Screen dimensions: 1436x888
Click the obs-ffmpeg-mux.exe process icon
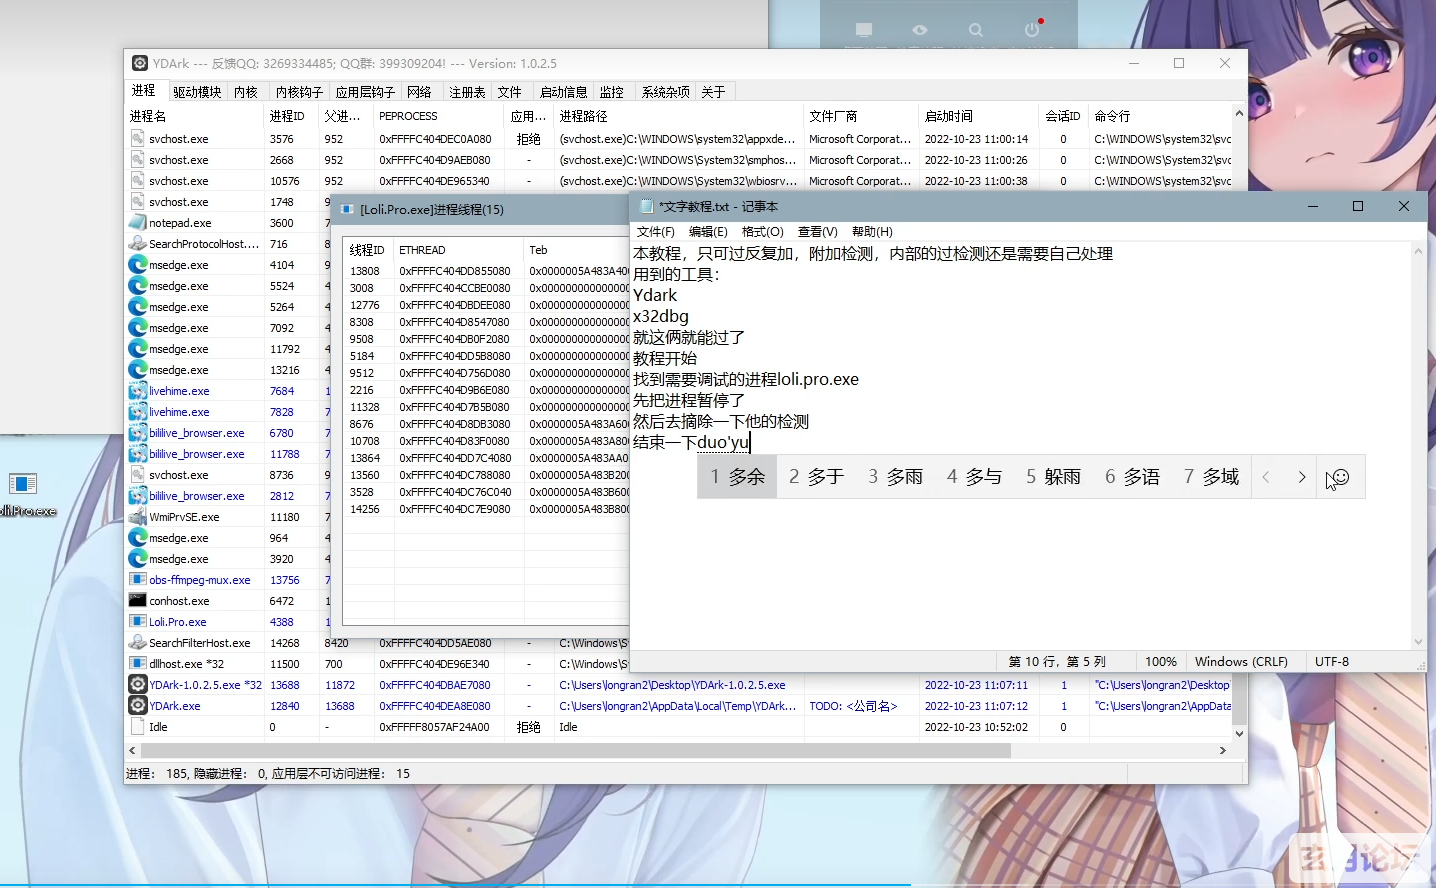coord(138,580)
